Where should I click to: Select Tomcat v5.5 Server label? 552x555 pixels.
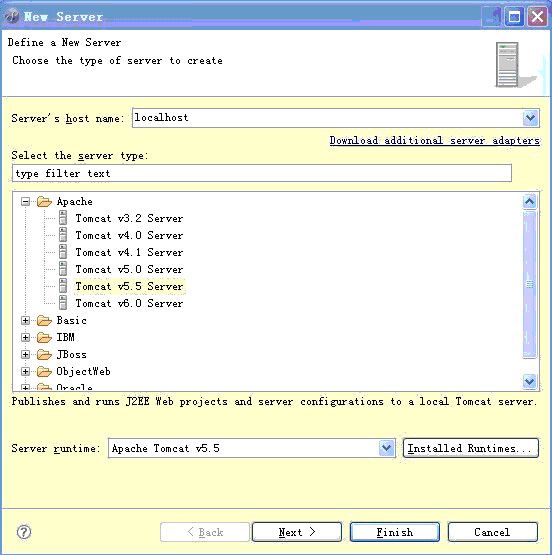coord(129,286)
